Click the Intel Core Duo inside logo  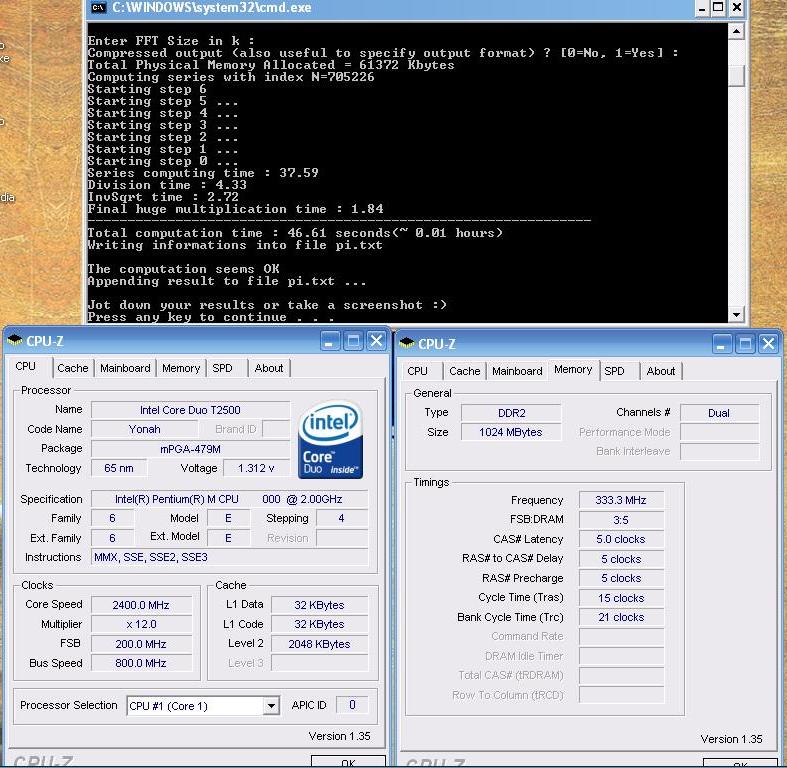[x=330, y=439]
